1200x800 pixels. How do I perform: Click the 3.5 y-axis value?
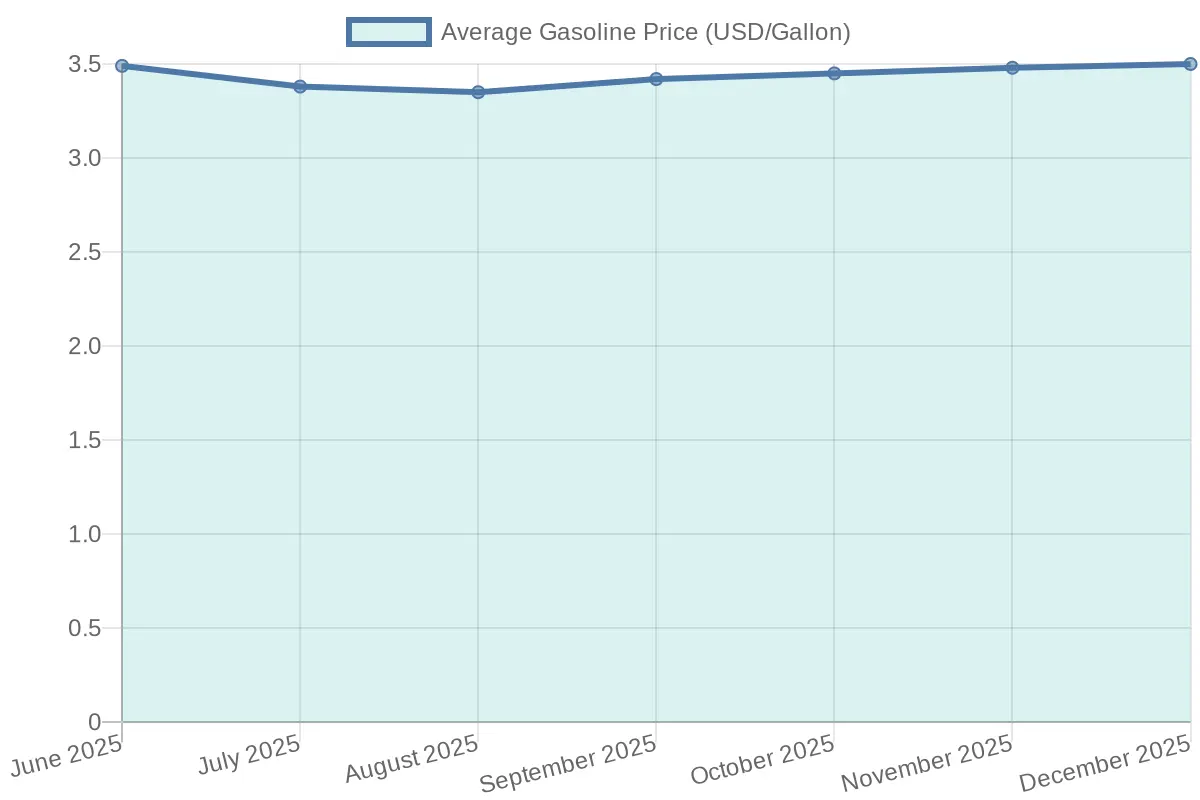tap(84, 64)
